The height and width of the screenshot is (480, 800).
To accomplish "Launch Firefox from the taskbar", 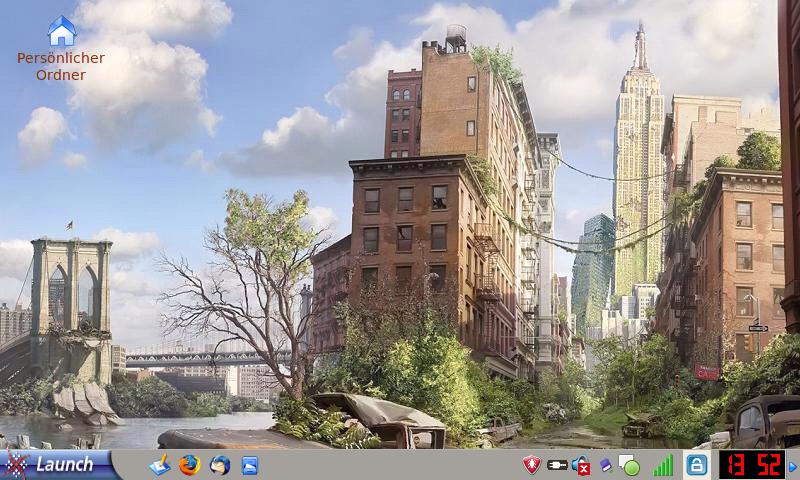I will [190, 465].
